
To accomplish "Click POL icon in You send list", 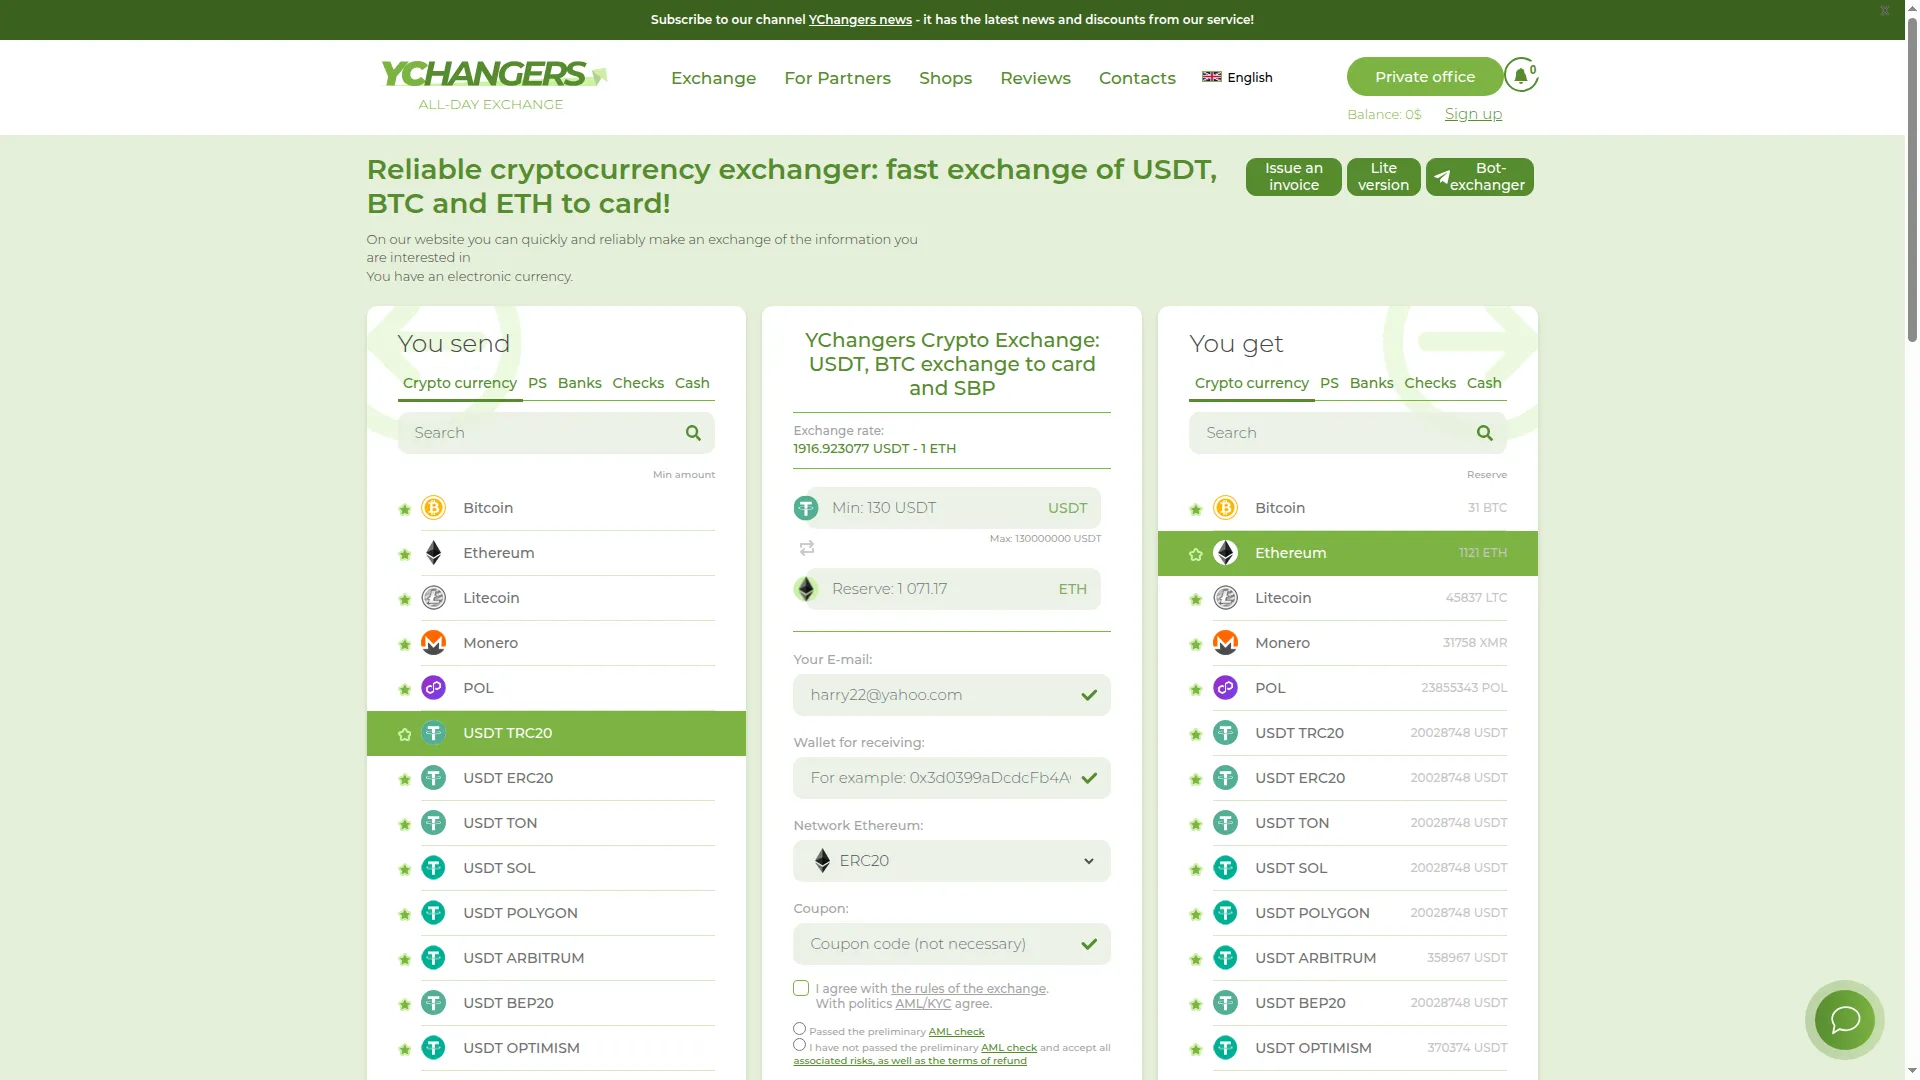I will click(x=433, y=688).
